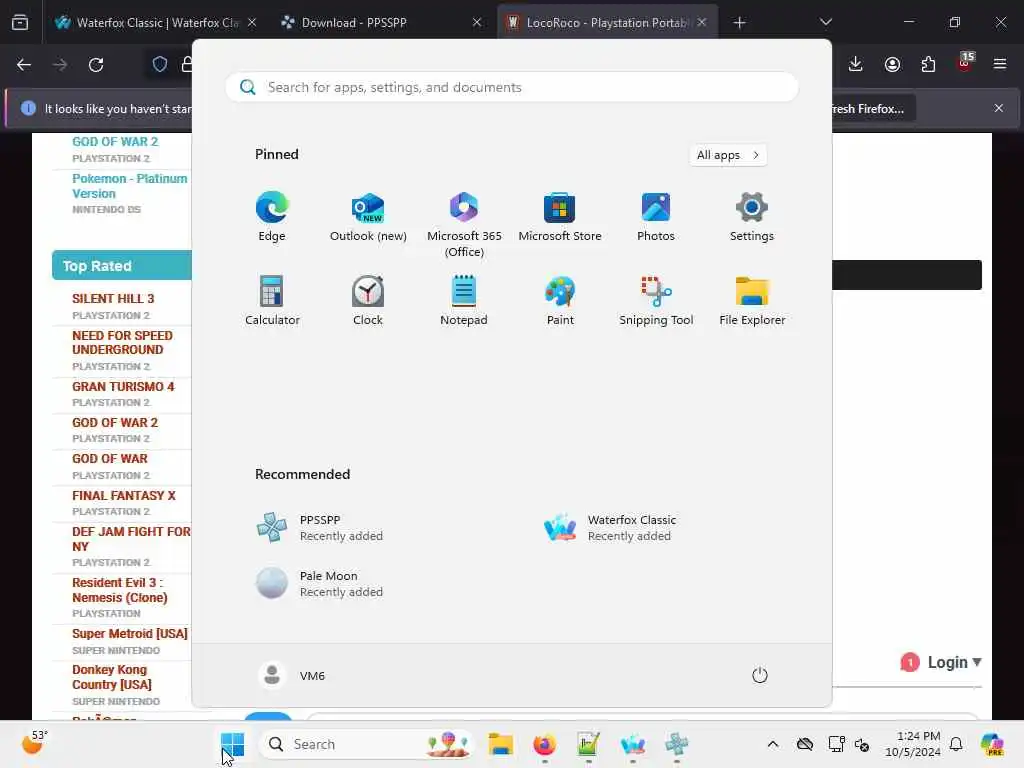1024x768 pixels.
Task: Go back in browser history
Action: point(24,64)
